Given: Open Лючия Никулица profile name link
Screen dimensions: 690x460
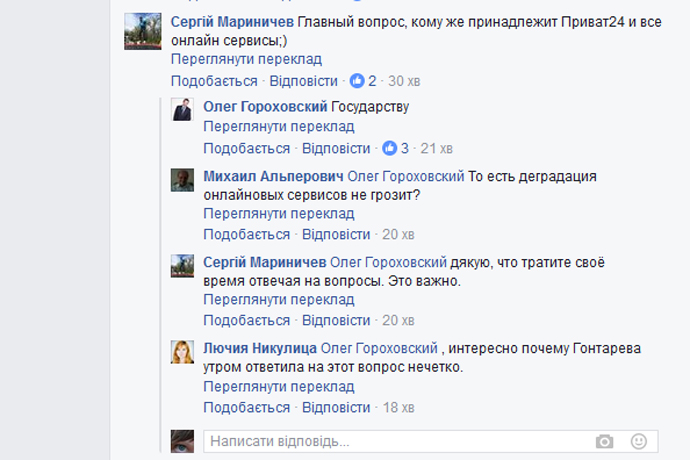Looking at the screenshot, I should [x=260, y=348].
